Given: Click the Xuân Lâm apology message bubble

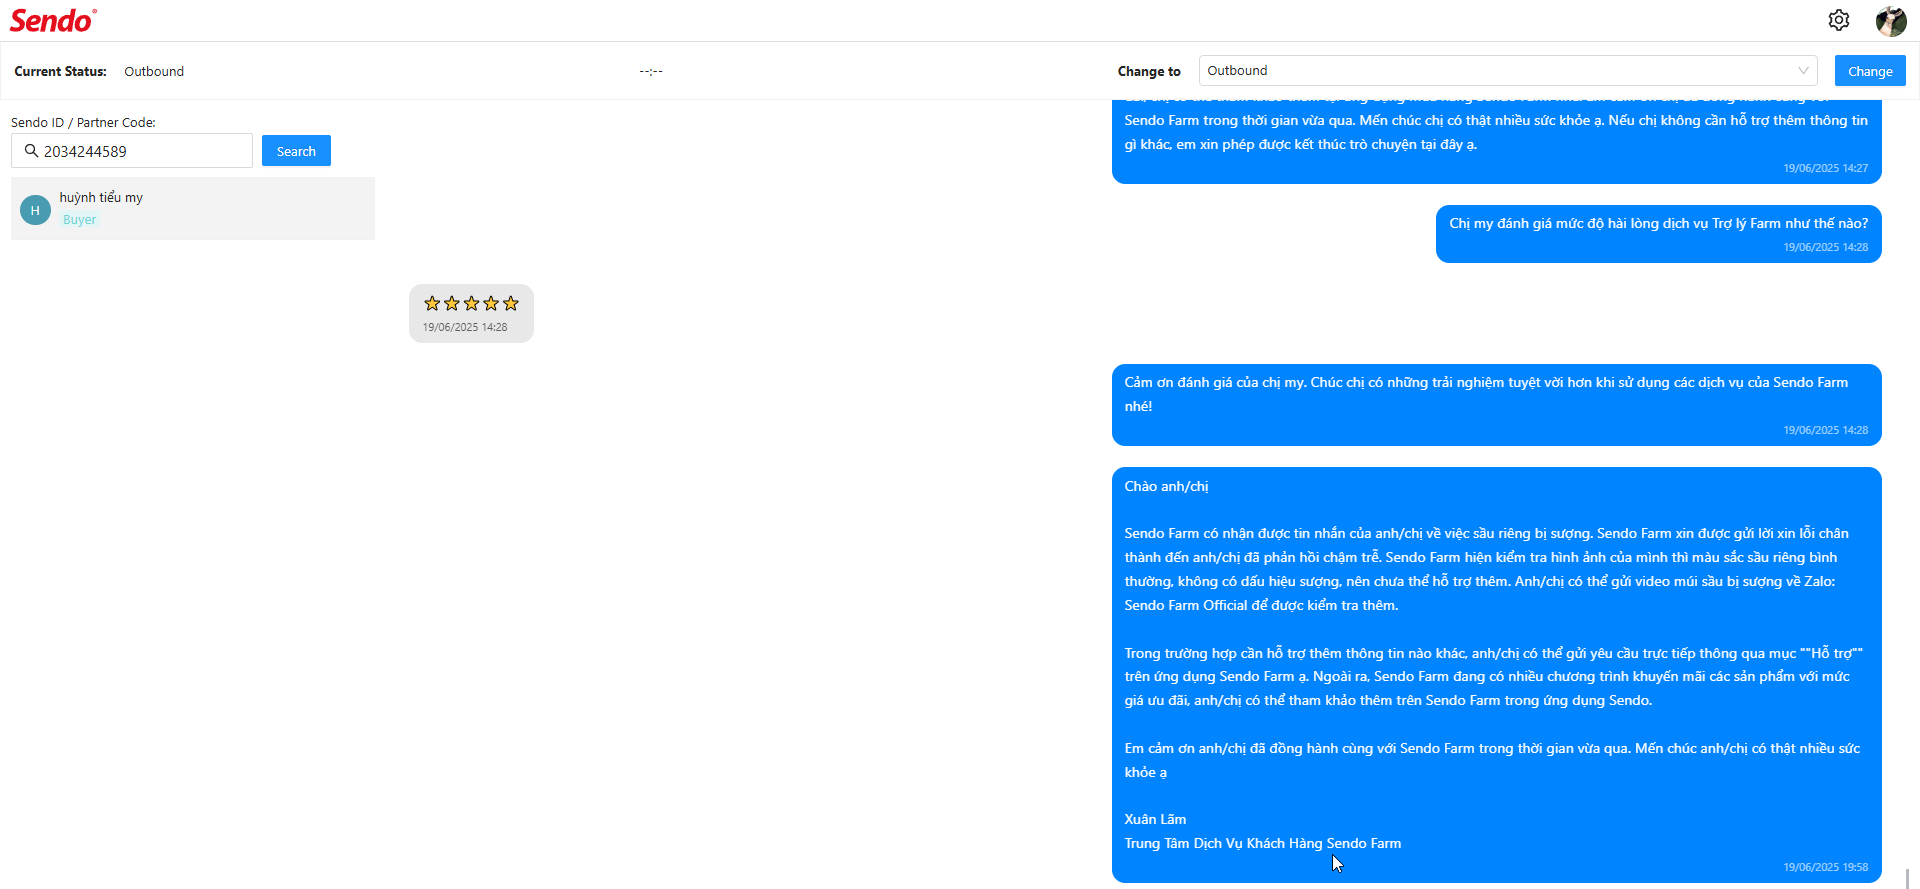Looking at the screenshot, I should [1496, 675].
